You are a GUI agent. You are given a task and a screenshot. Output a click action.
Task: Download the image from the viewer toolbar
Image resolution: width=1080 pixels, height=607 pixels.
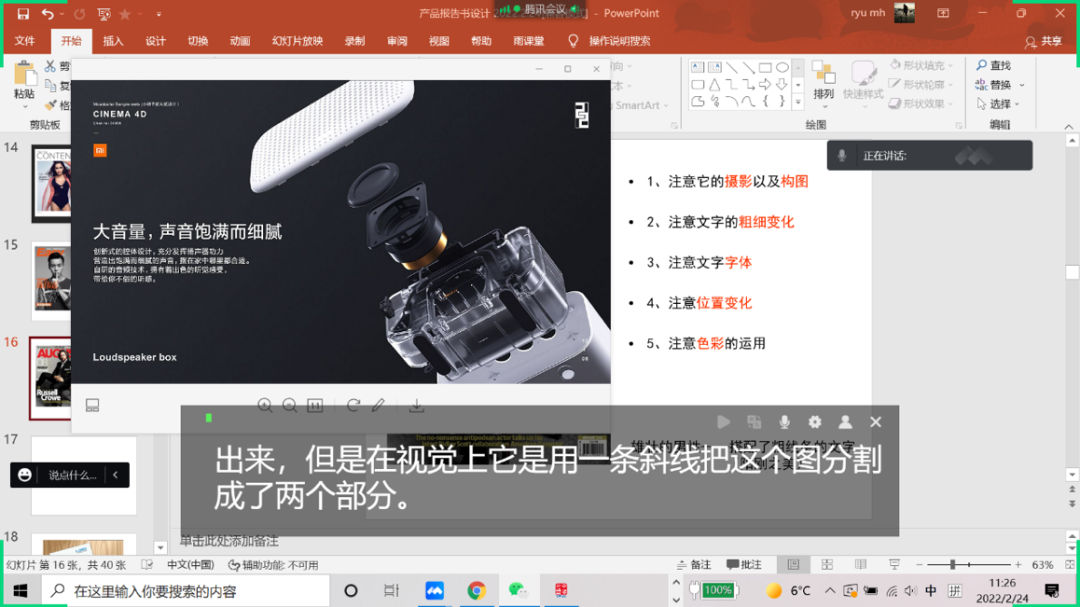click(x=417, y=405)
